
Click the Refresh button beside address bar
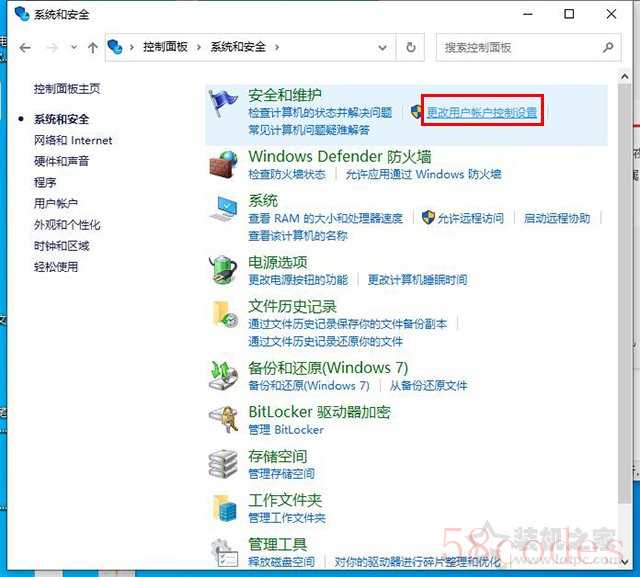(411, 48)
